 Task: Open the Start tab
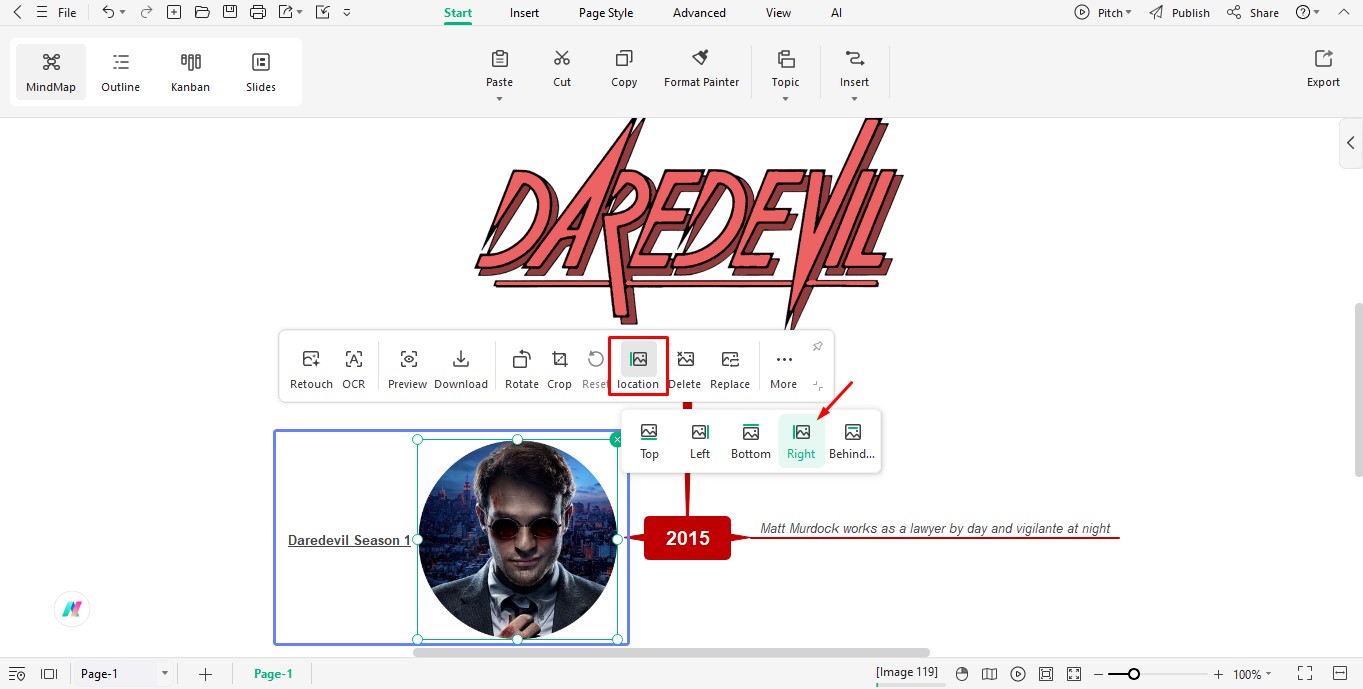458,13
